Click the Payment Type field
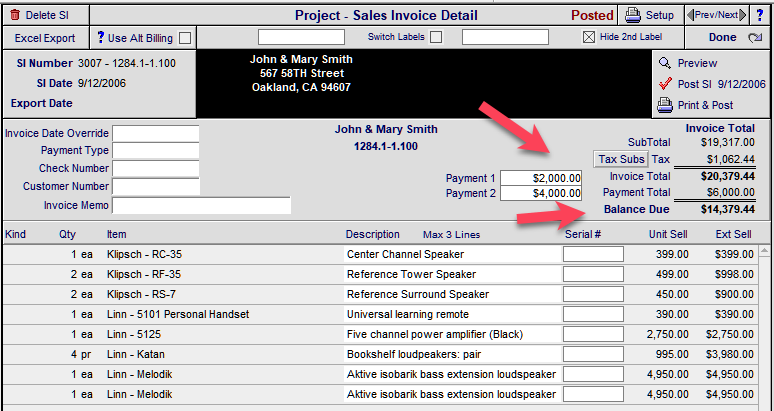The height and width of the screenshot is (411, 774). pyautogui.click(x=155, y=150)
